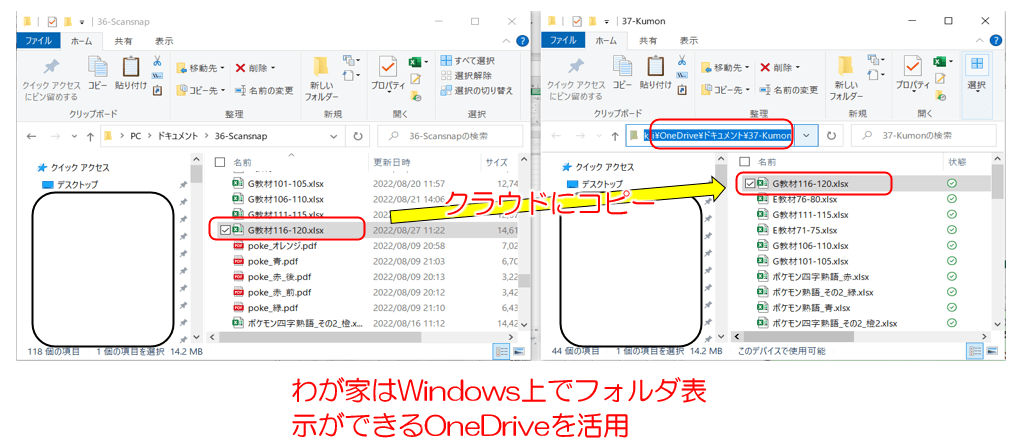This screenshot has width=1017, height=447.
Task: Click the Select button in 37-Kumon ribbon
Action: (976, 73)
